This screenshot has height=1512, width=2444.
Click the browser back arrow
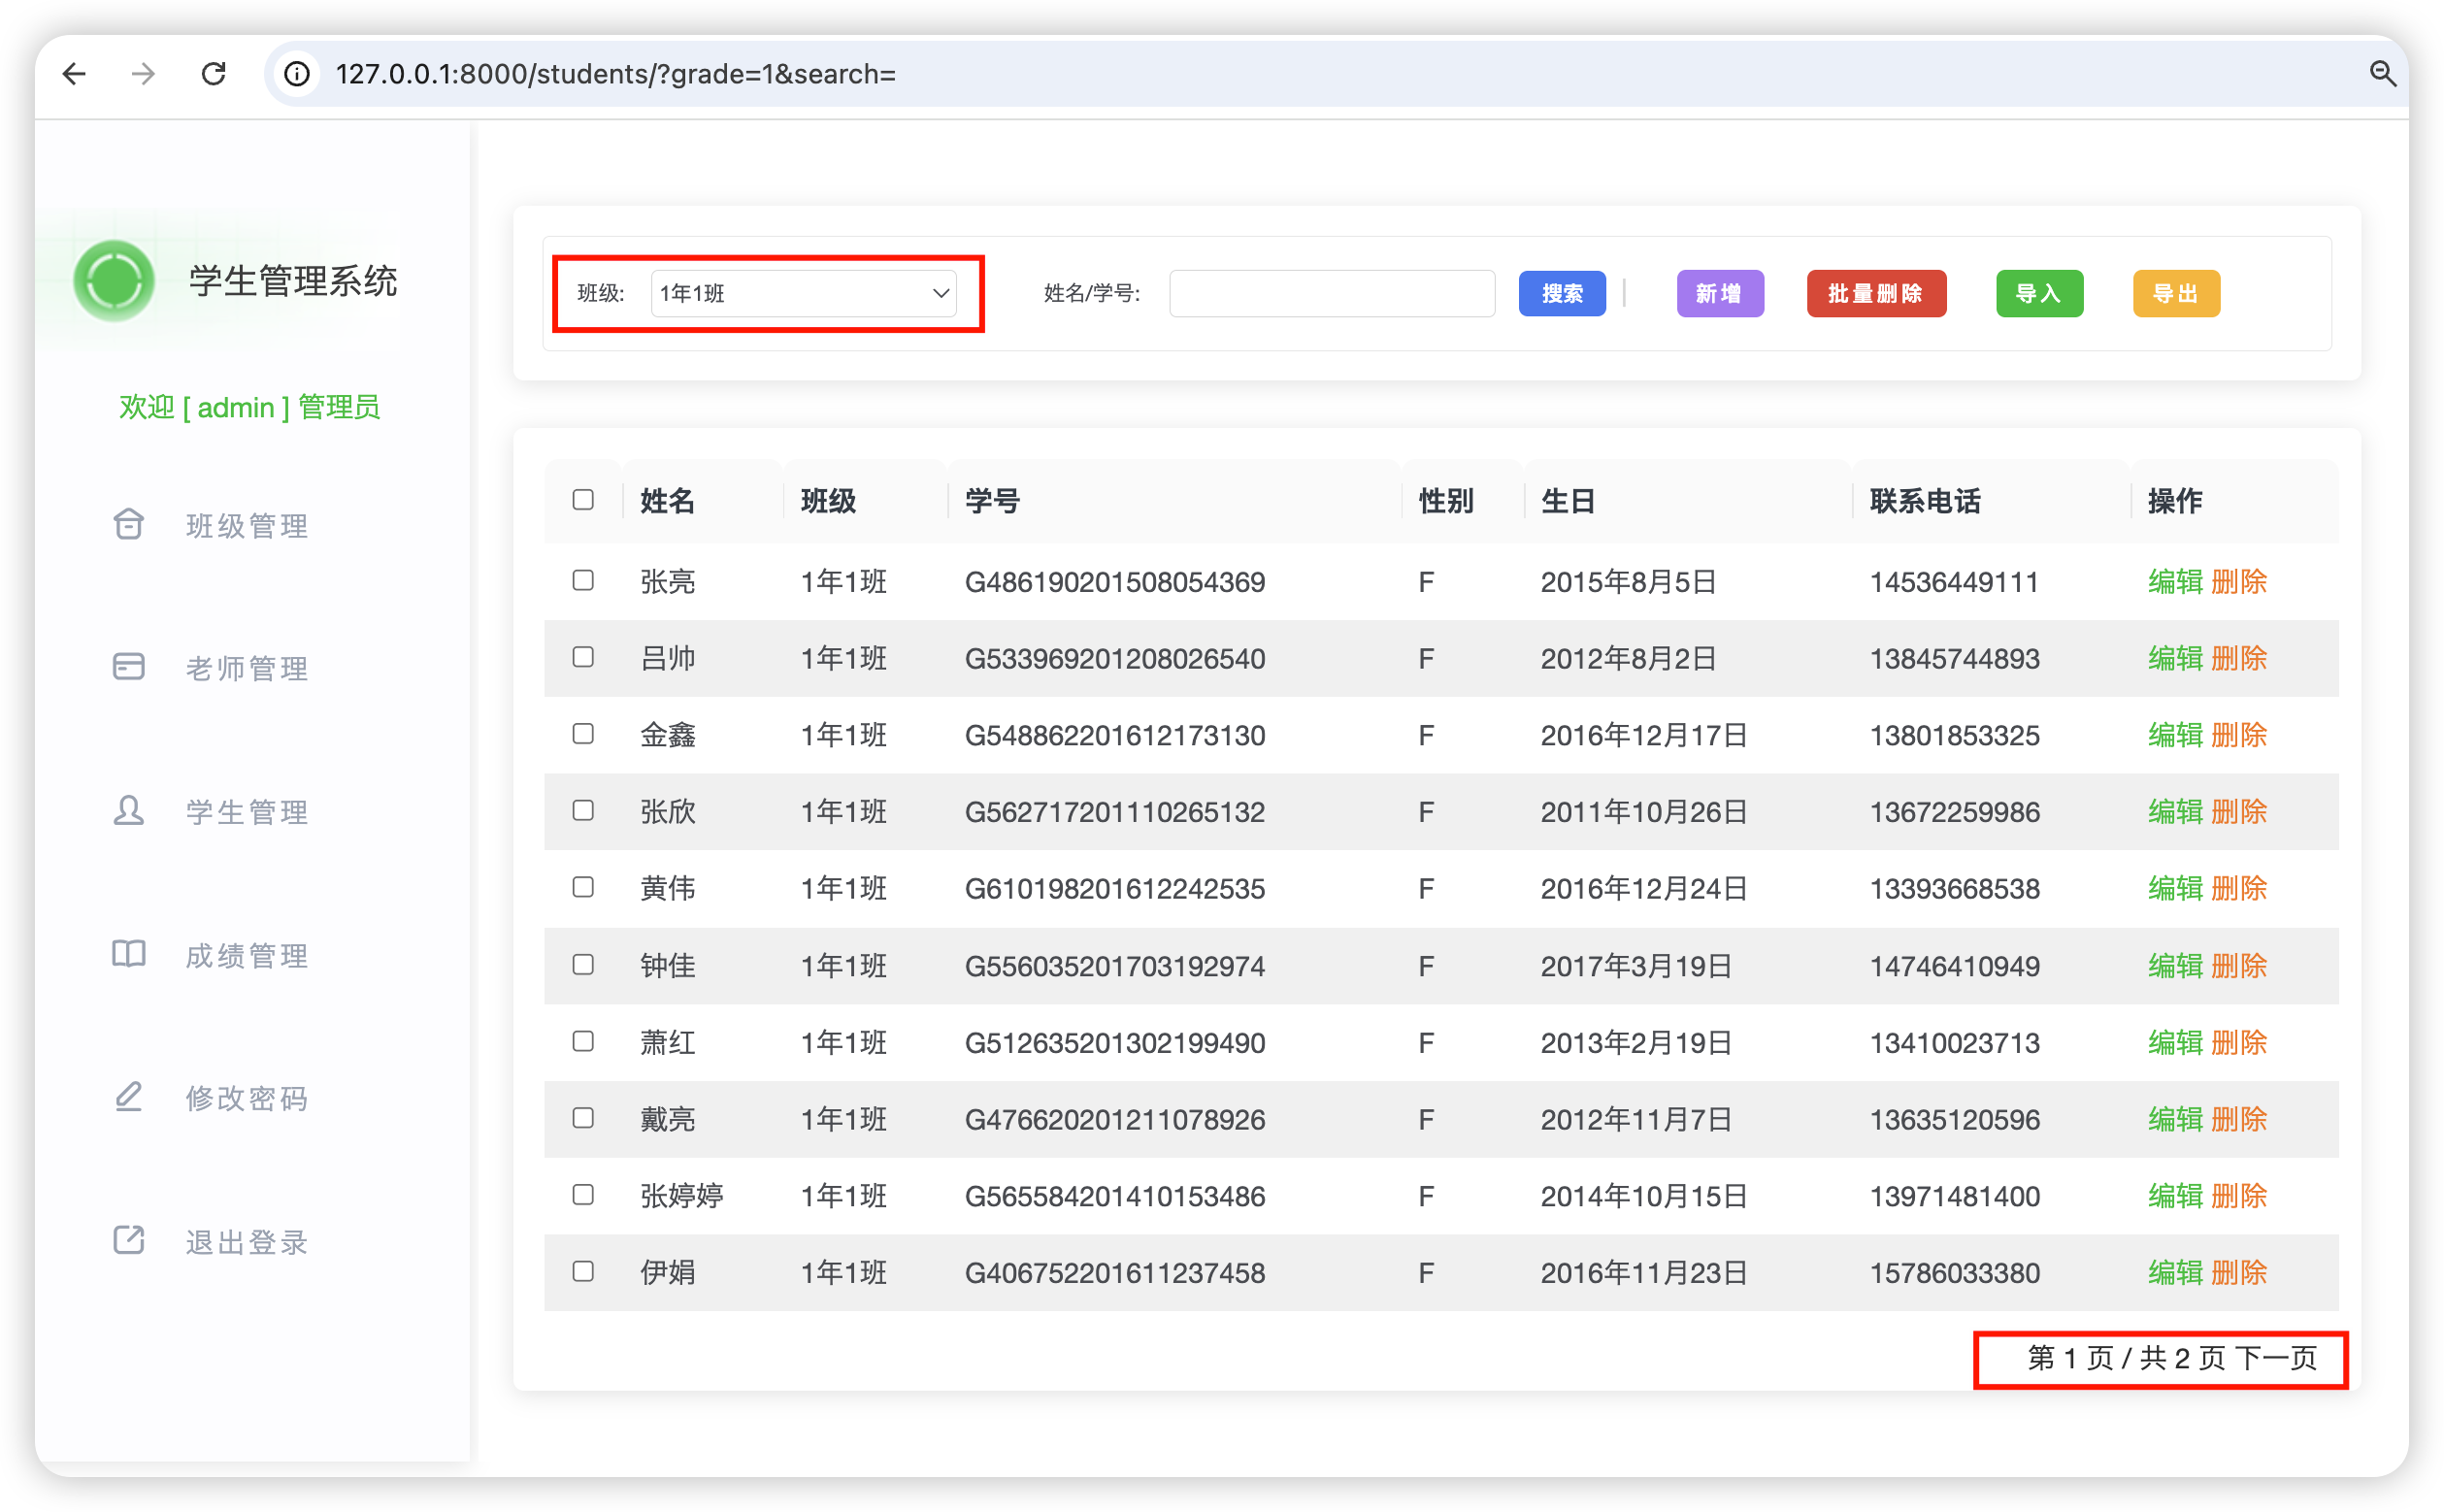pyautogui.click(x=75, y=73)
